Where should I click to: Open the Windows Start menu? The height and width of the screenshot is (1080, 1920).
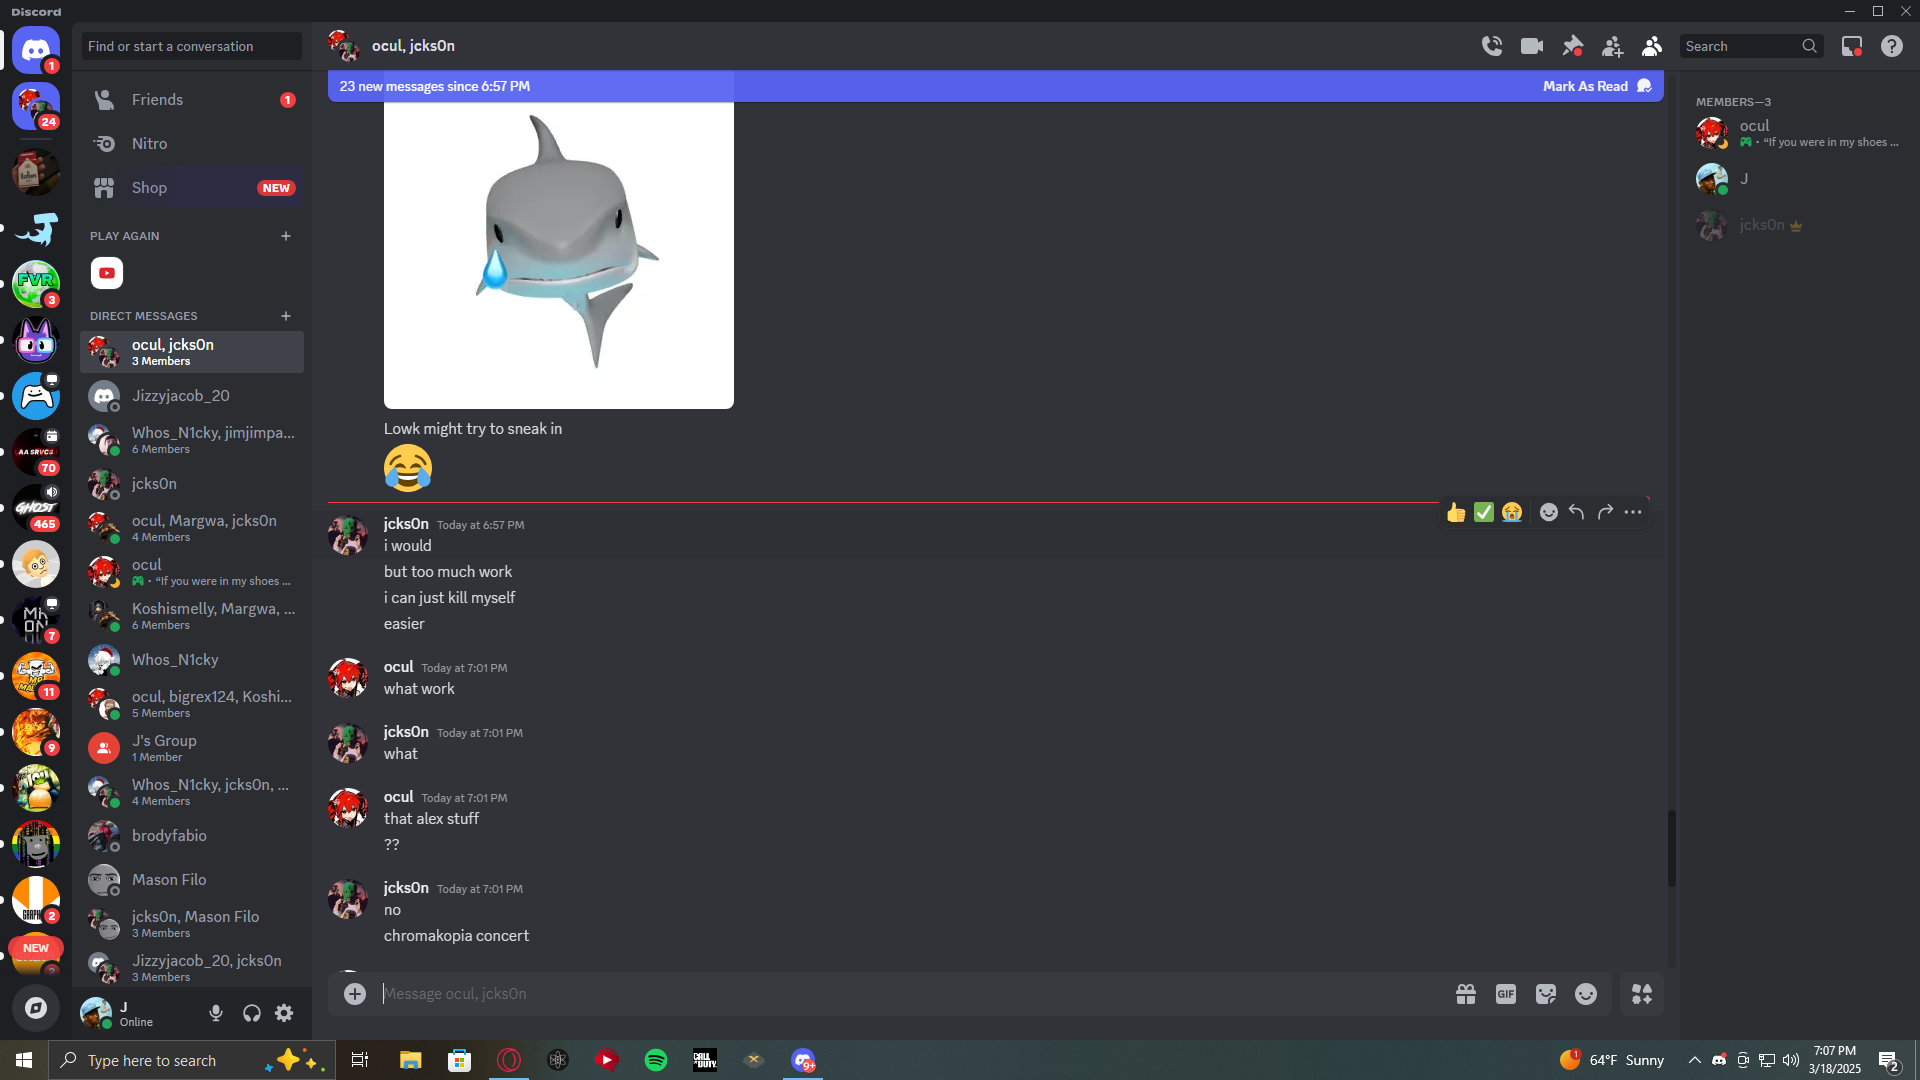(x=24, y=1060)
